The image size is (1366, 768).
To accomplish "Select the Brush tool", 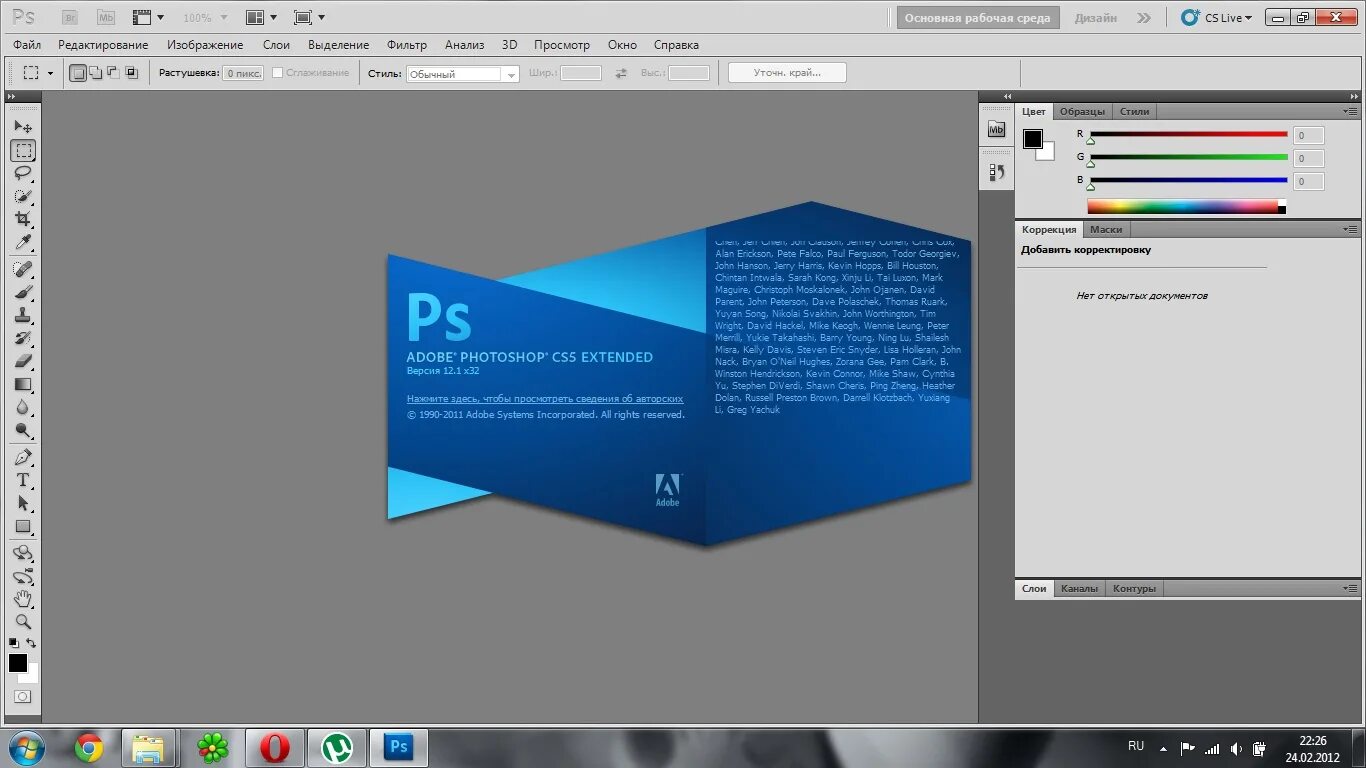I will [23, 293].
